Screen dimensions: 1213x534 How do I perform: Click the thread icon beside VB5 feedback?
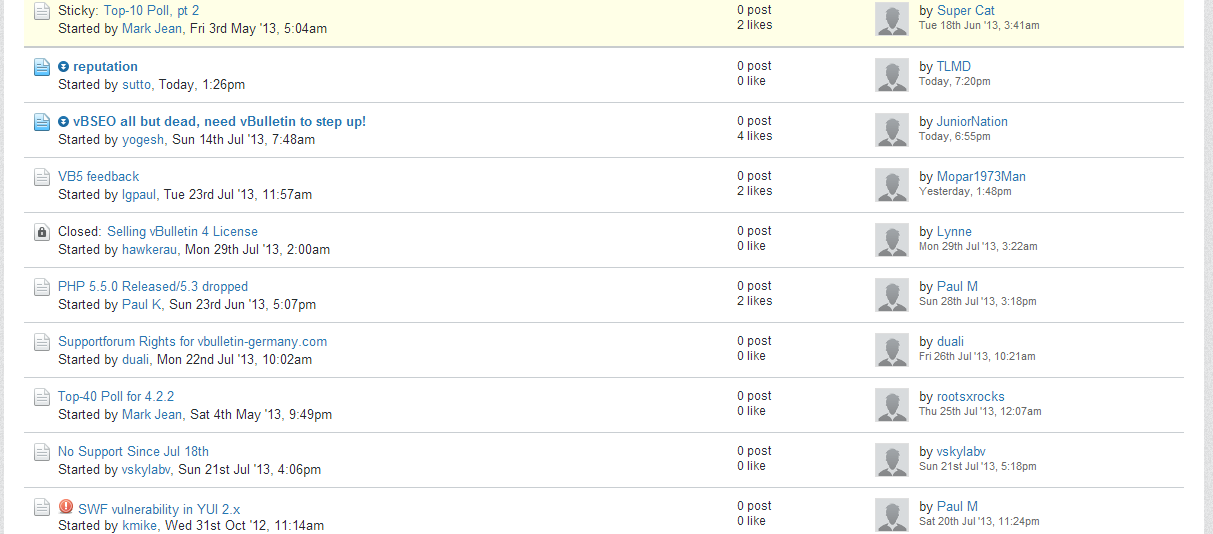pos(42,177)
